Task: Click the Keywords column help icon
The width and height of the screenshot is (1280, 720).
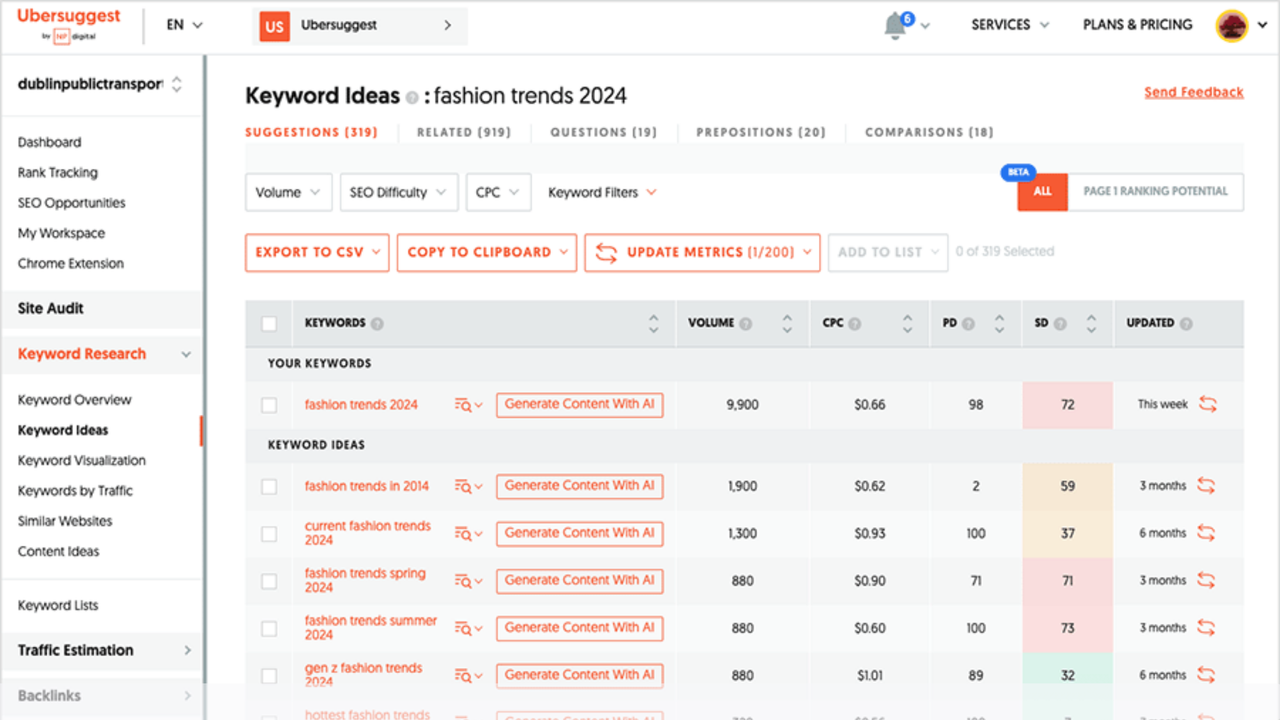Action: pos(377,324)
